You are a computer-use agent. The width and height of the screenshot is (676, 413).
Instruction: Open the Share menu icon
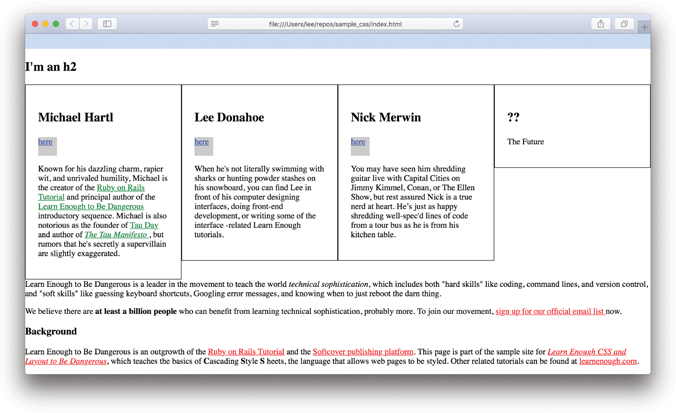pyautogui.click(x=601, y=24)
